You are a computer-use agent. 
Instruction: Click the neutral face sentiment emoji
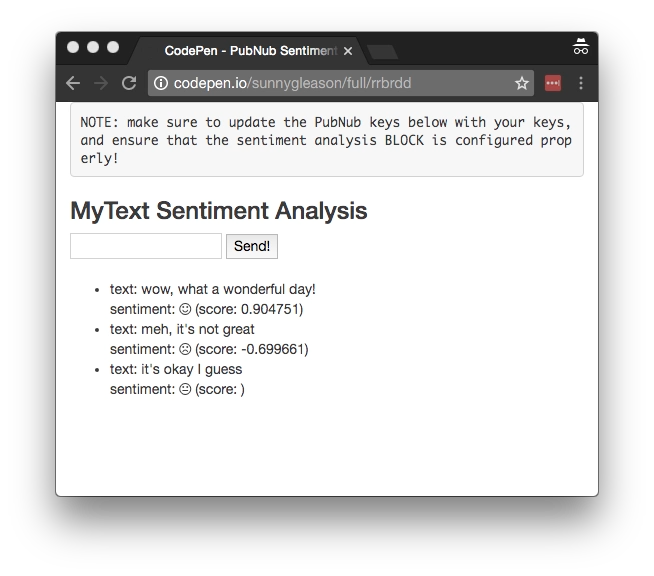point(185,389)
